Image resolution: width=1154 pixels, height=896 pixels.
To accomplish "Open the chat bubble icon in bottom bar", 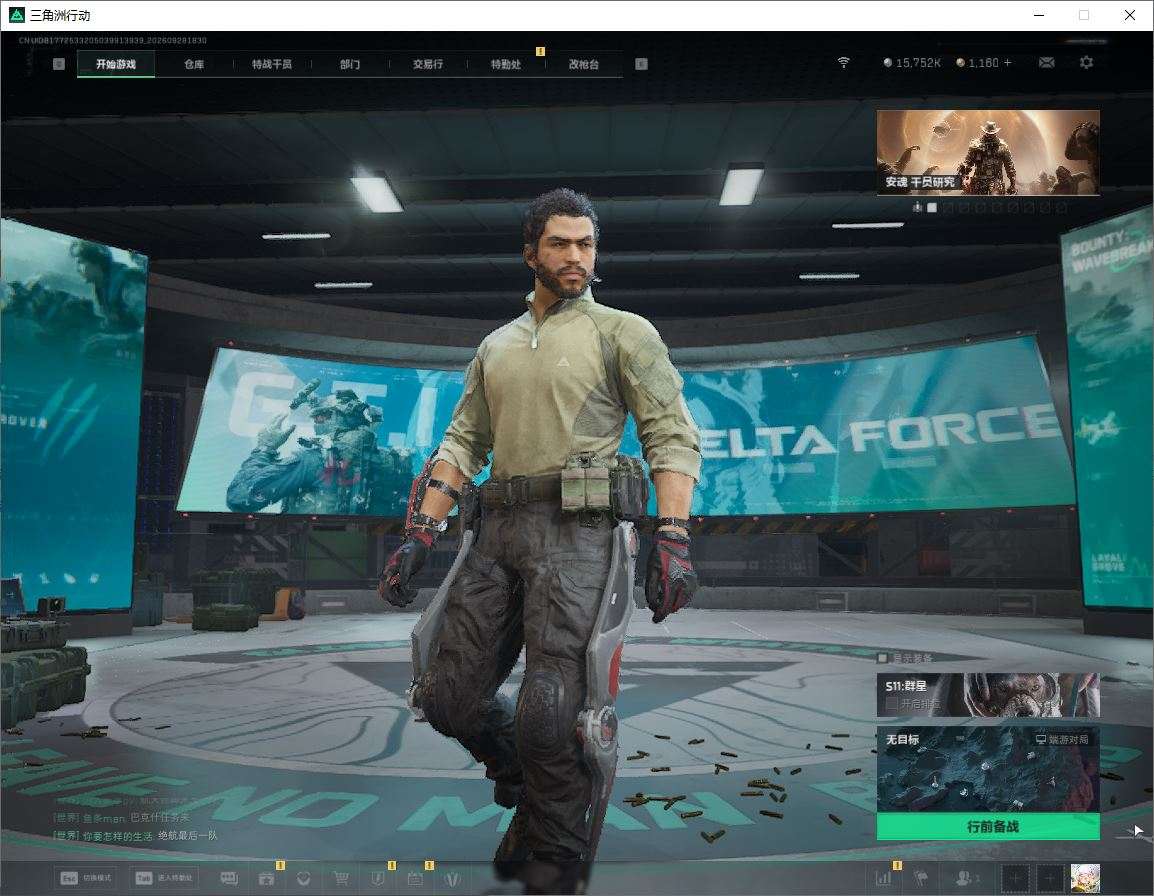I will click(229, 878).
